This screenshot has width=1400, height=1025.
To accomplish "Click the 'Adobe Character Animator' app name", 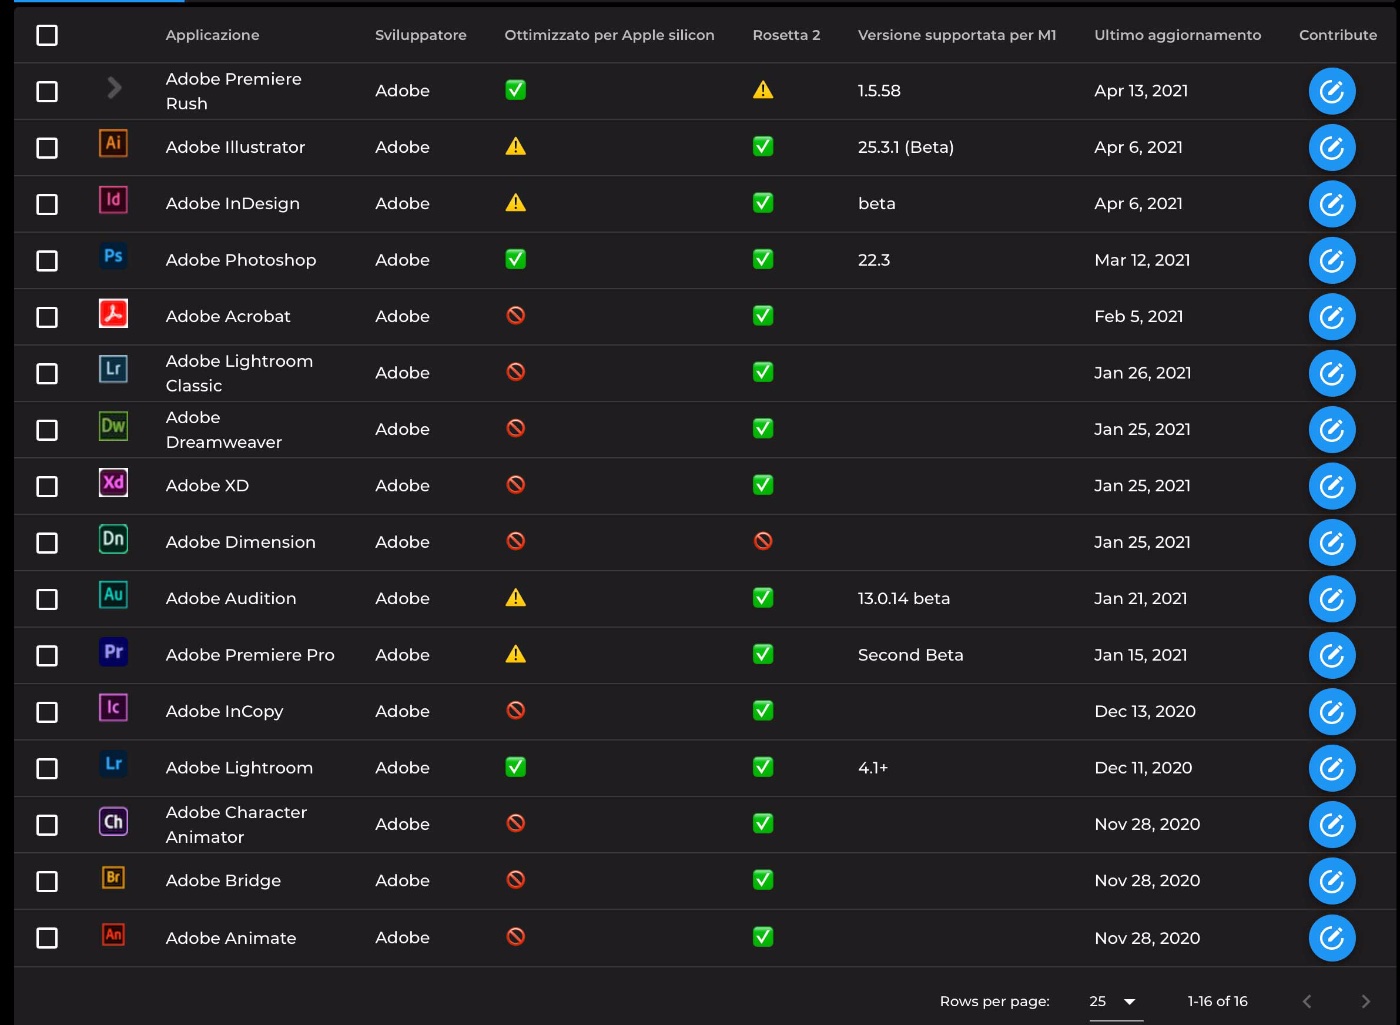I will point(236,825).
